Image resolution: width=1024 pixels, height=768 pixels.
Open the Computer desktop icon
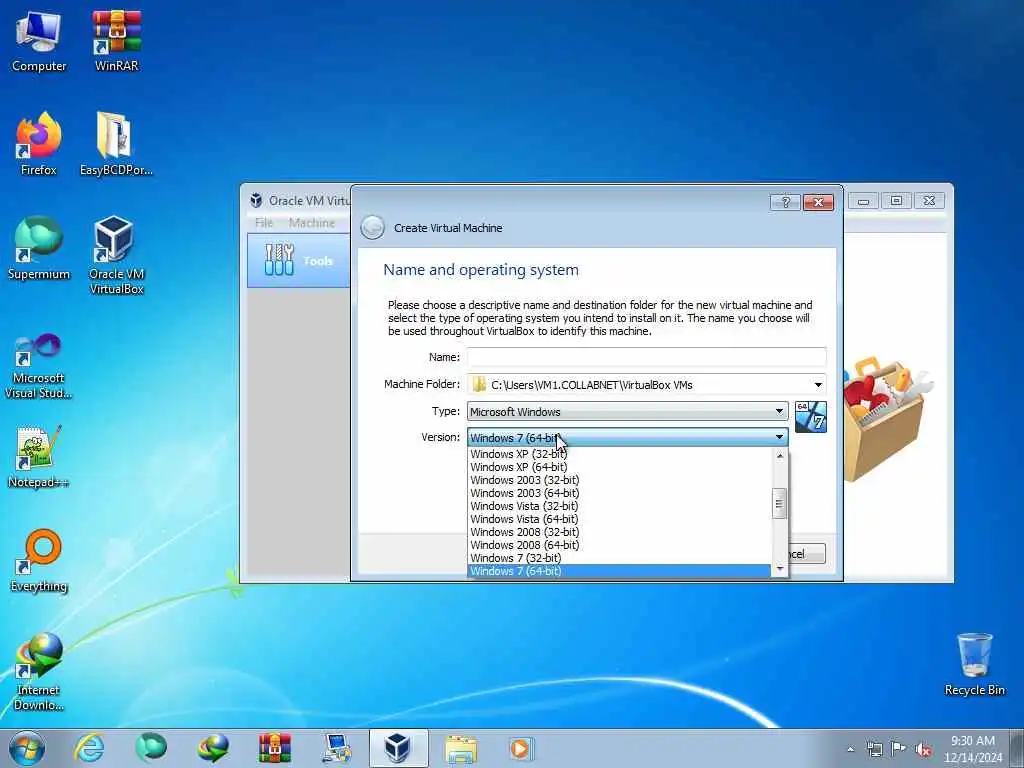39,41
